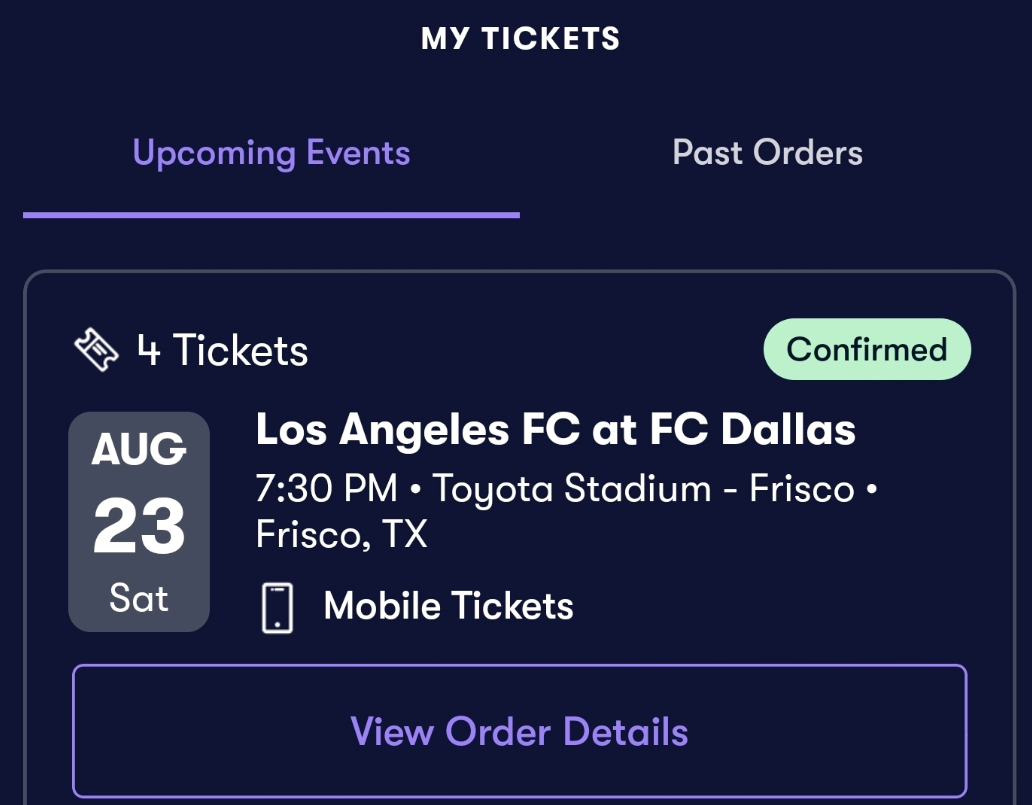Click the ticket icon beside 4 Tickets

96,350
